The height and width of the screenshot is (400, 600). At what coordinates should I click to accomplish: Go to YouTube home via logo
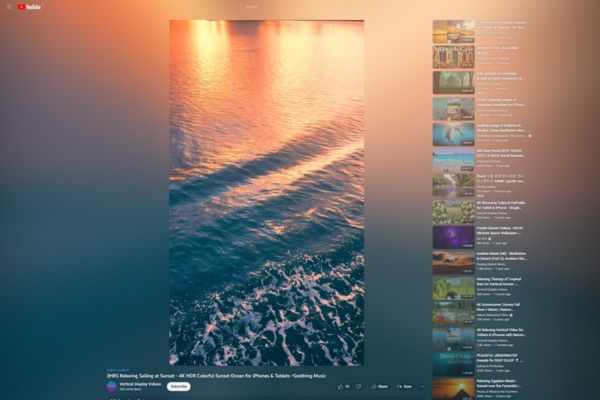[29, 7]
